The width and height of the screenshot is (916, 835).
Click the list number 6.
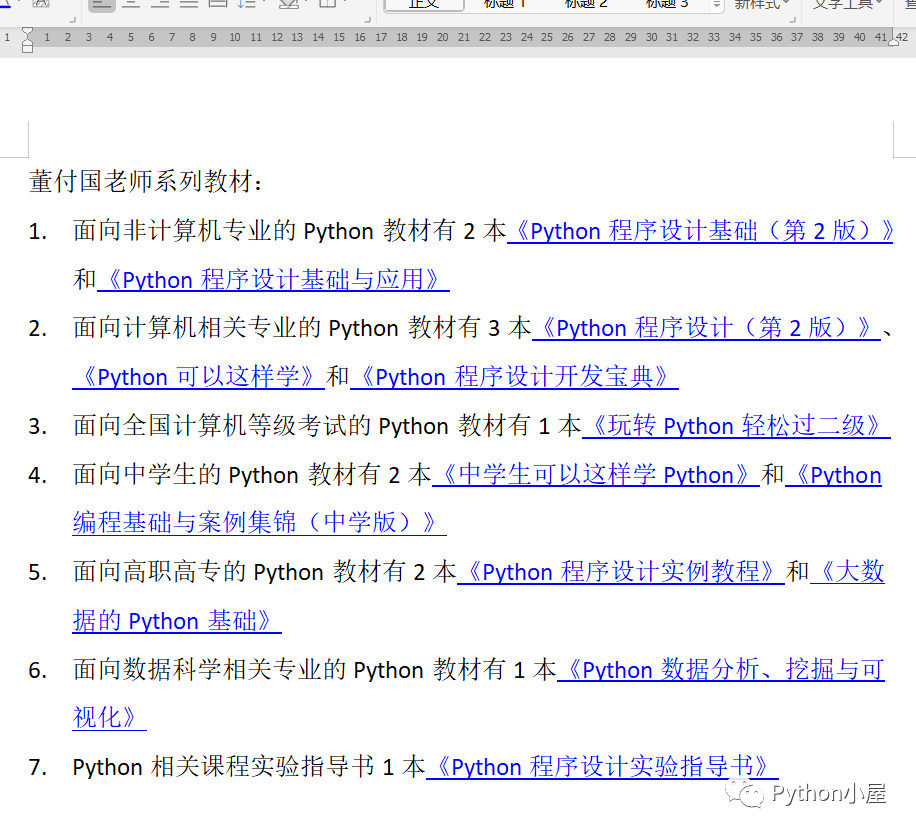[x=37, y=670]
